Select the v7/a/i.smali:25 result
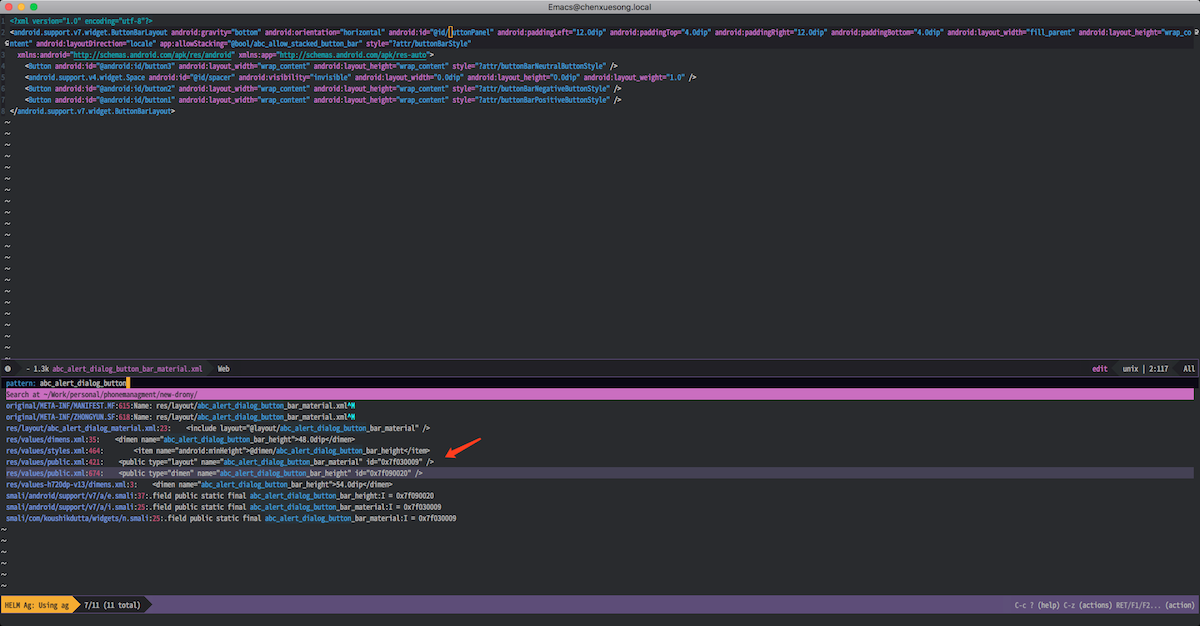Viewport: 1200px width, 626px height. click(224, 507)
